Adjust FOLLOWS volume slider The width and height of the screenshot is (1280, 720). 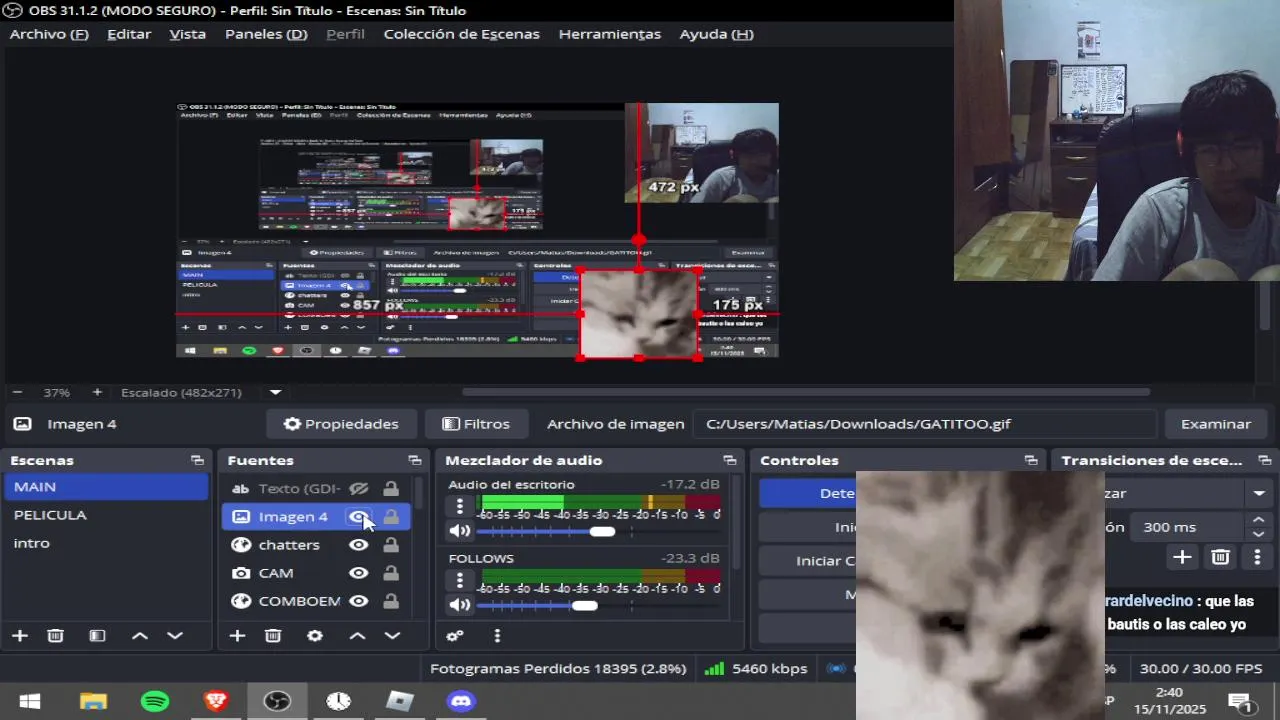pos(585,605)
